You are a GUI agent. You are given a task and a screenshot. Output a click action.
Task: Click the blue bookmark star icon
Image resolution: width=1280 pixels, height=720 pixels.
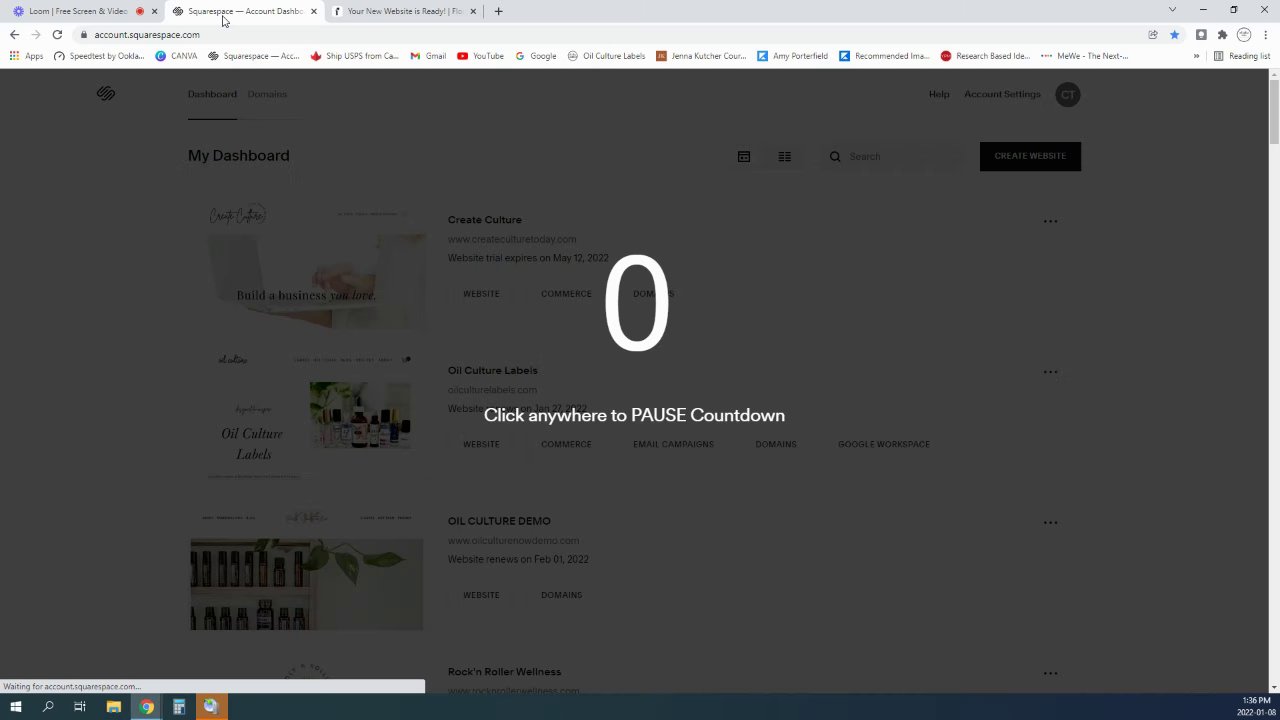point(1174,34)
